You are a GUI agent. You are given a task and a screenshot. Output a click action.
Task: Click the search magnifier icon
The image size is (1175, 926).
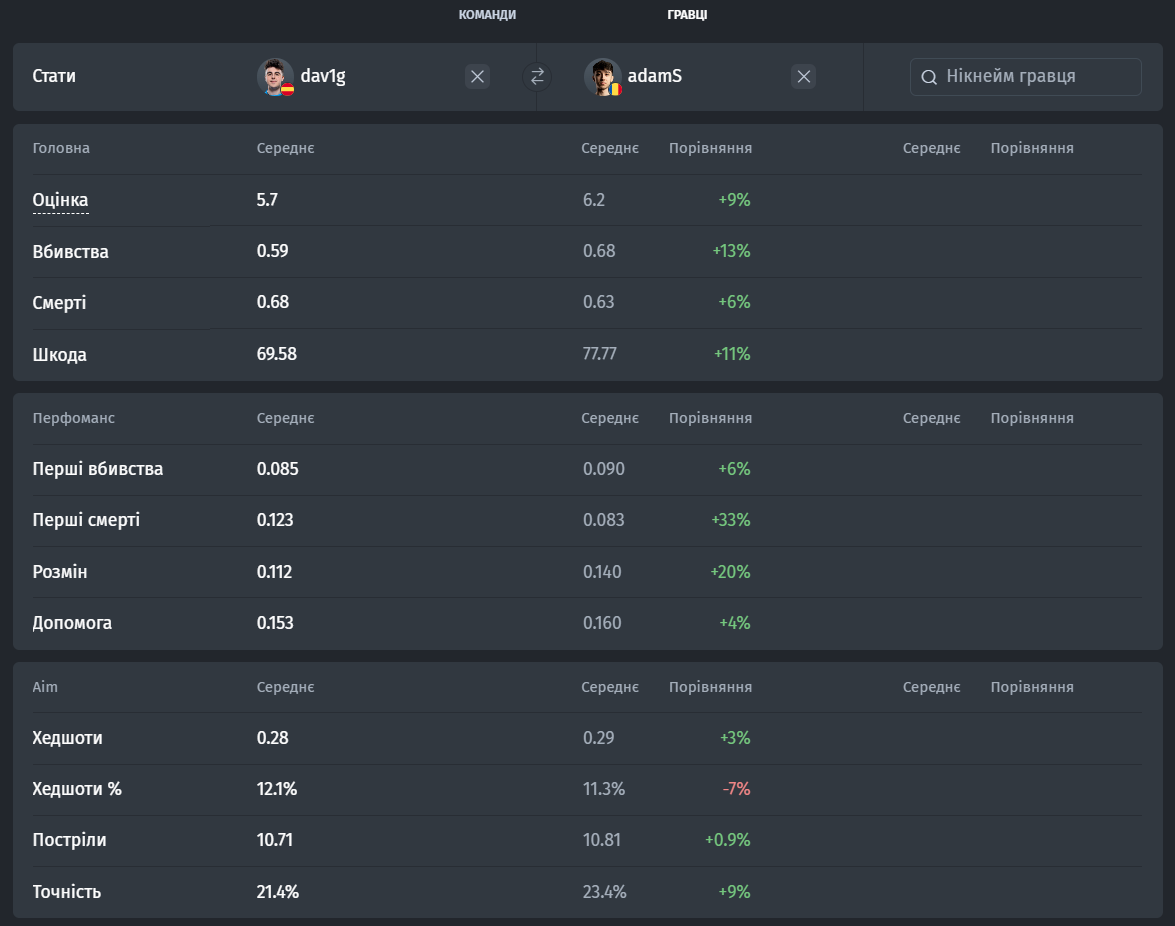(929, 77)
